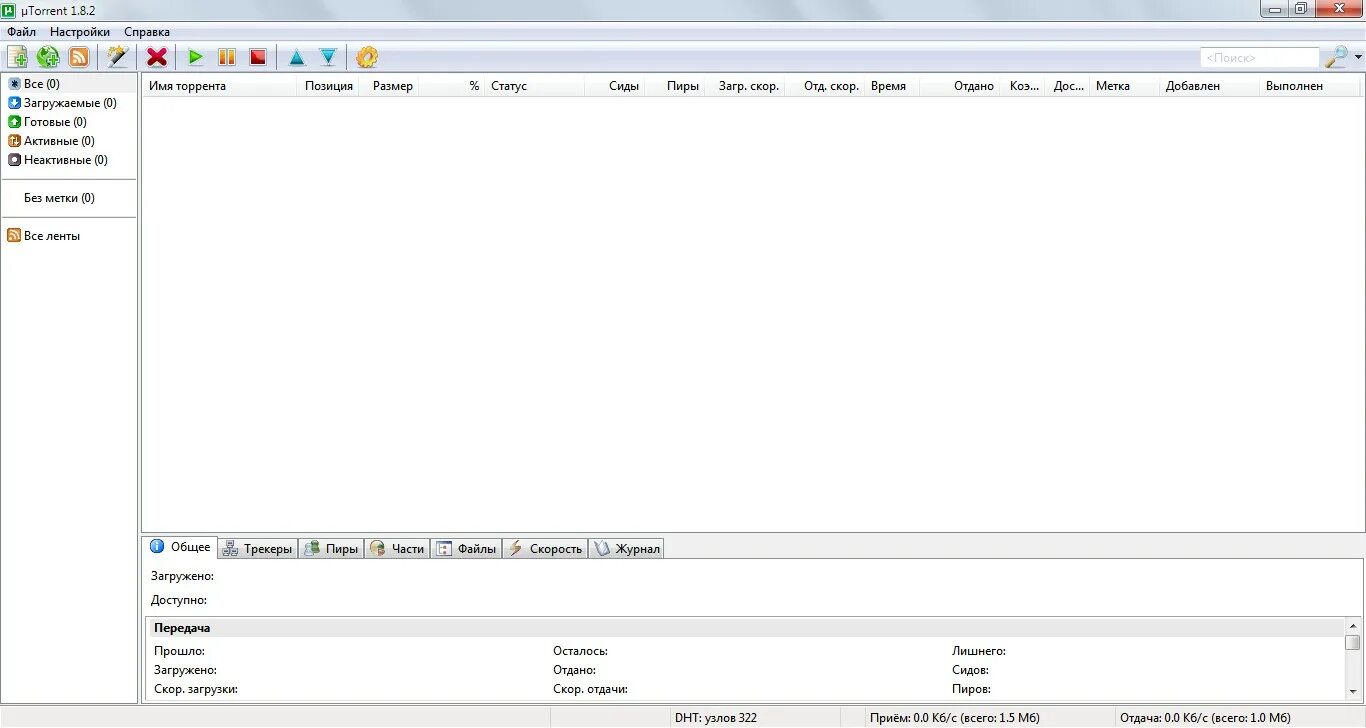Move torrent up the queue arrow

coord(297,57)
